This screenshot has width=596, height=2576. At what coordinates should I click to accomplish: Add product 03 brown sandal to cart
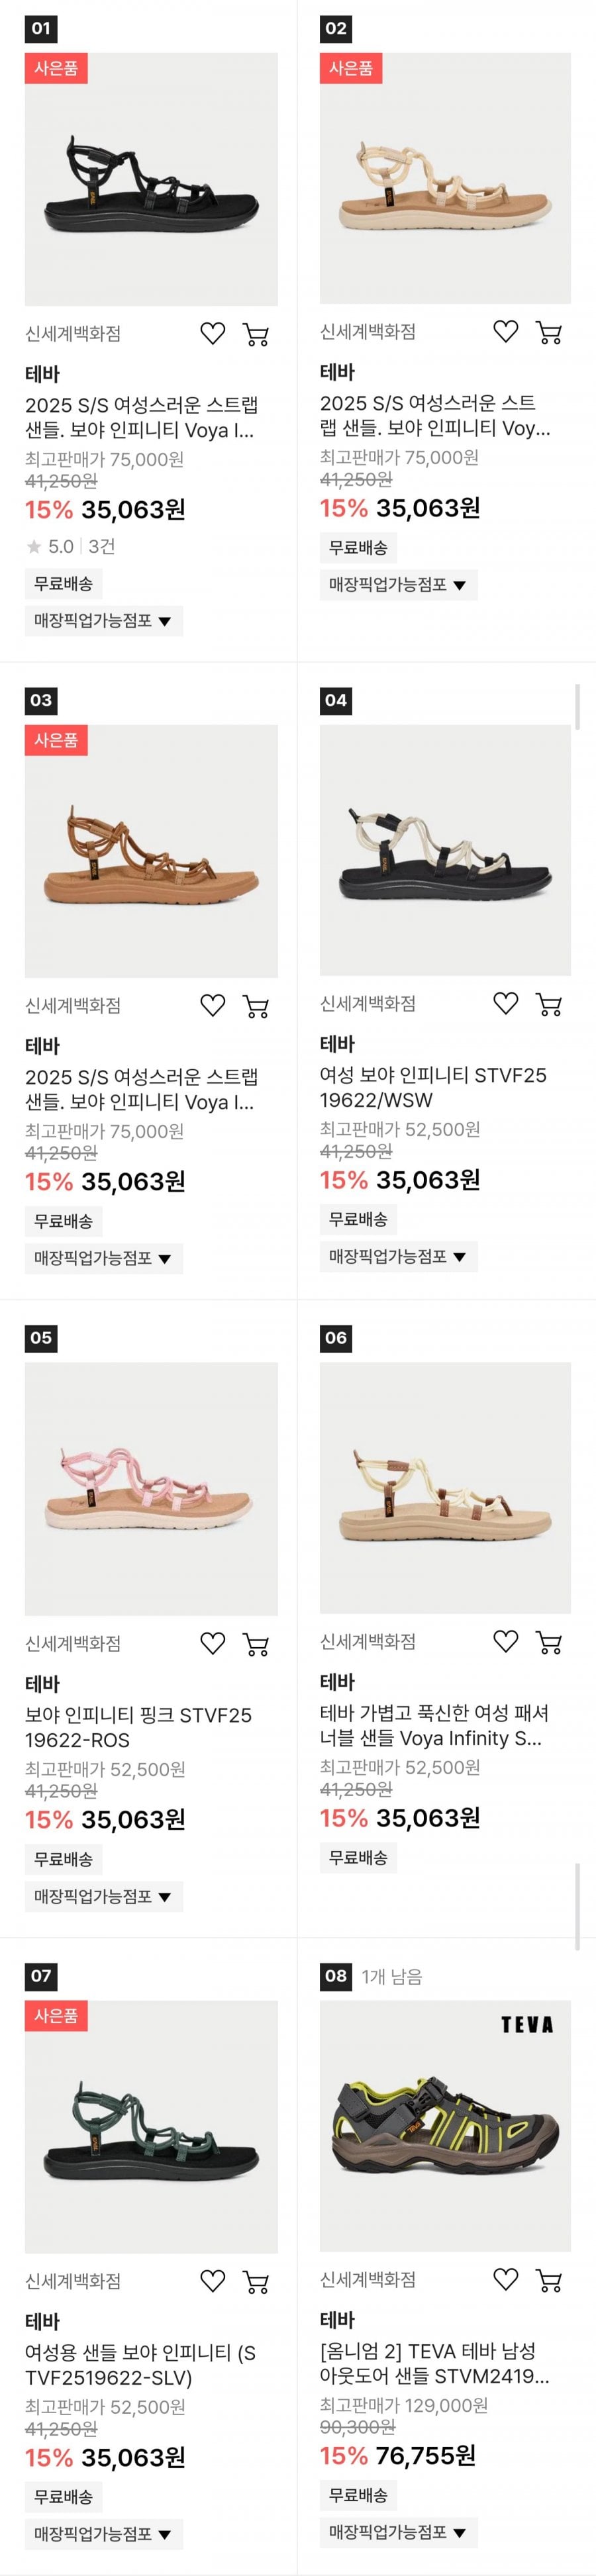coord(256,1007)
